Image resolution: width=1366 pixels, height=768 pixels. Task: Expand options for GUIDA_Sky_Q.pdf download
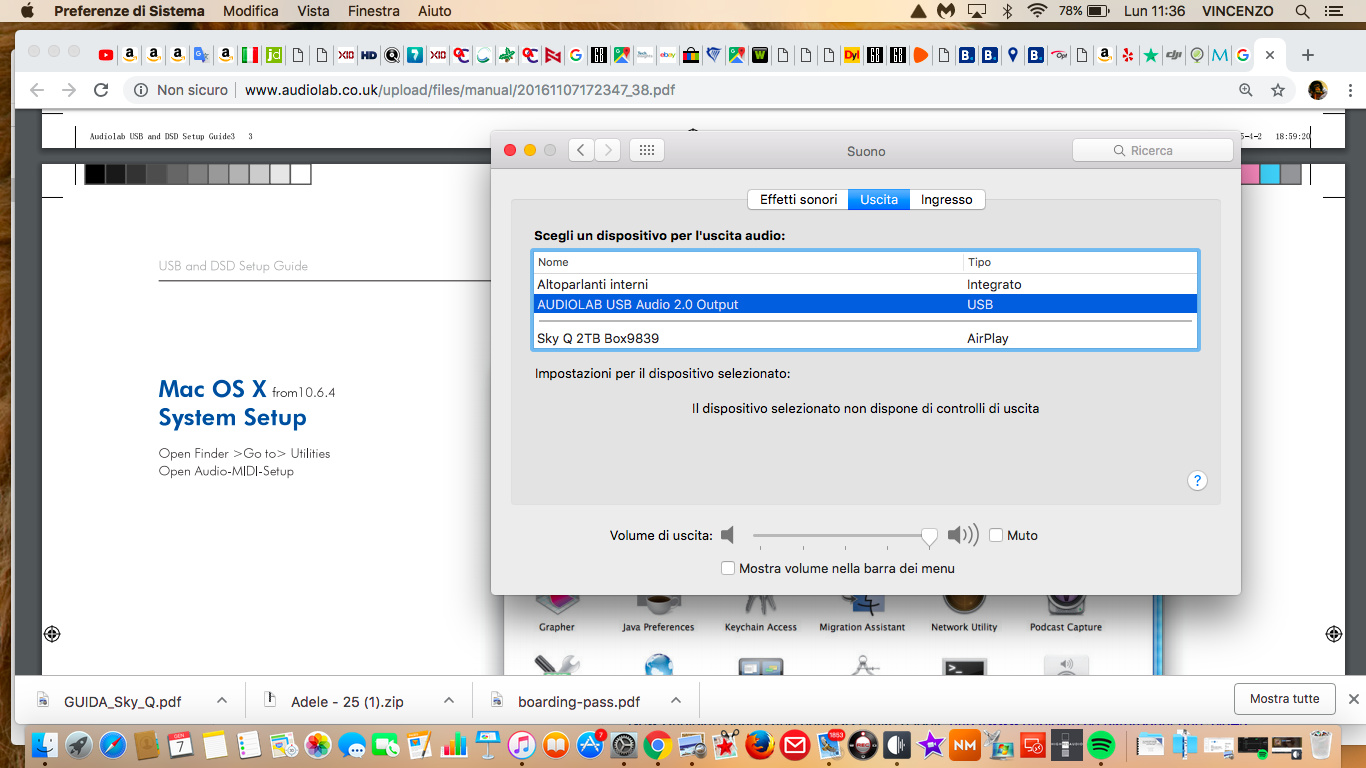point(222,701)
